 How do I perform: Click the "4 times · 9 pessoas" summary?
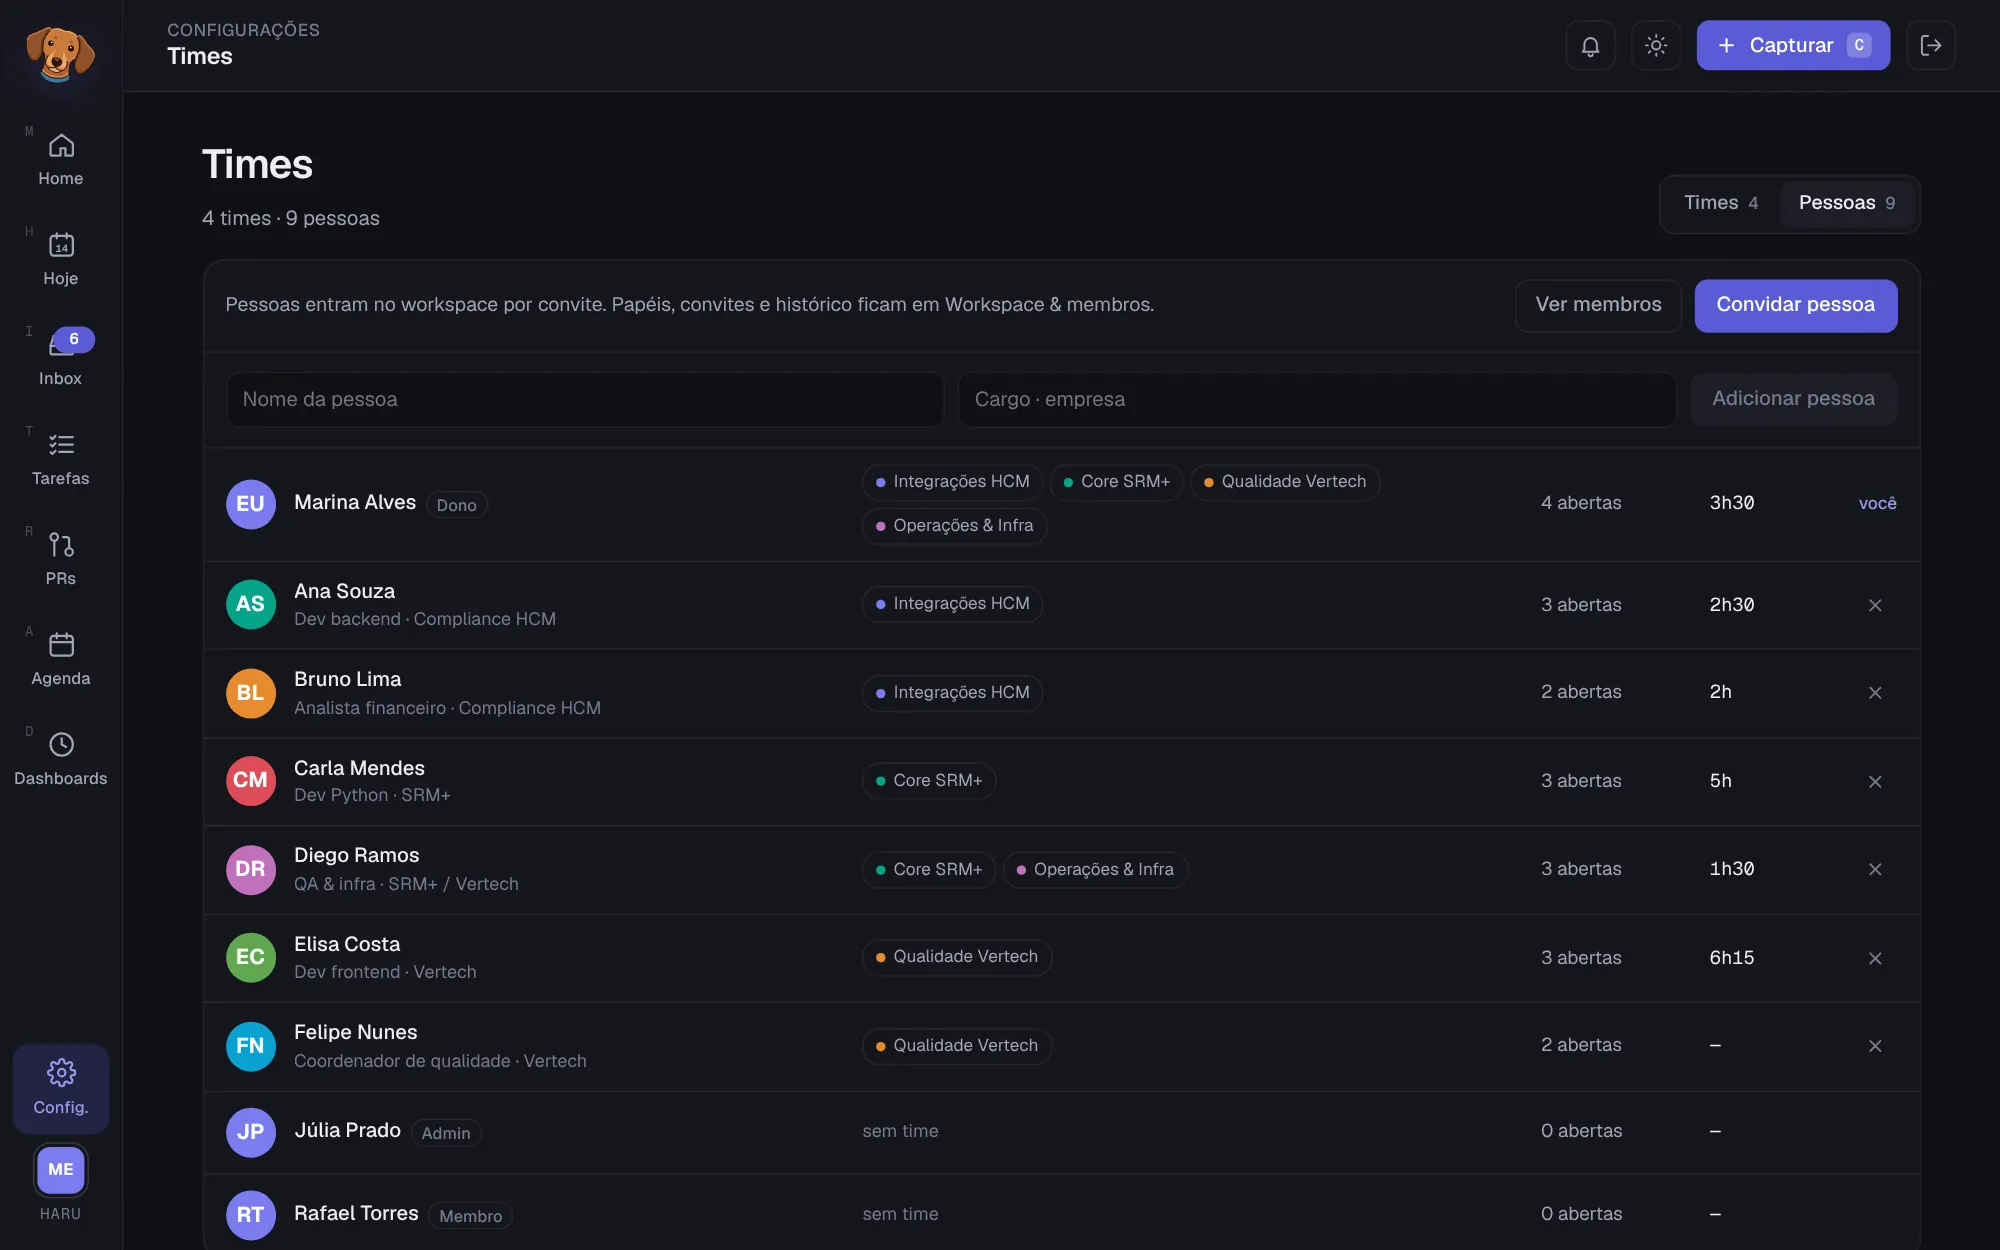pyautogui.click(x=291, y=218)
